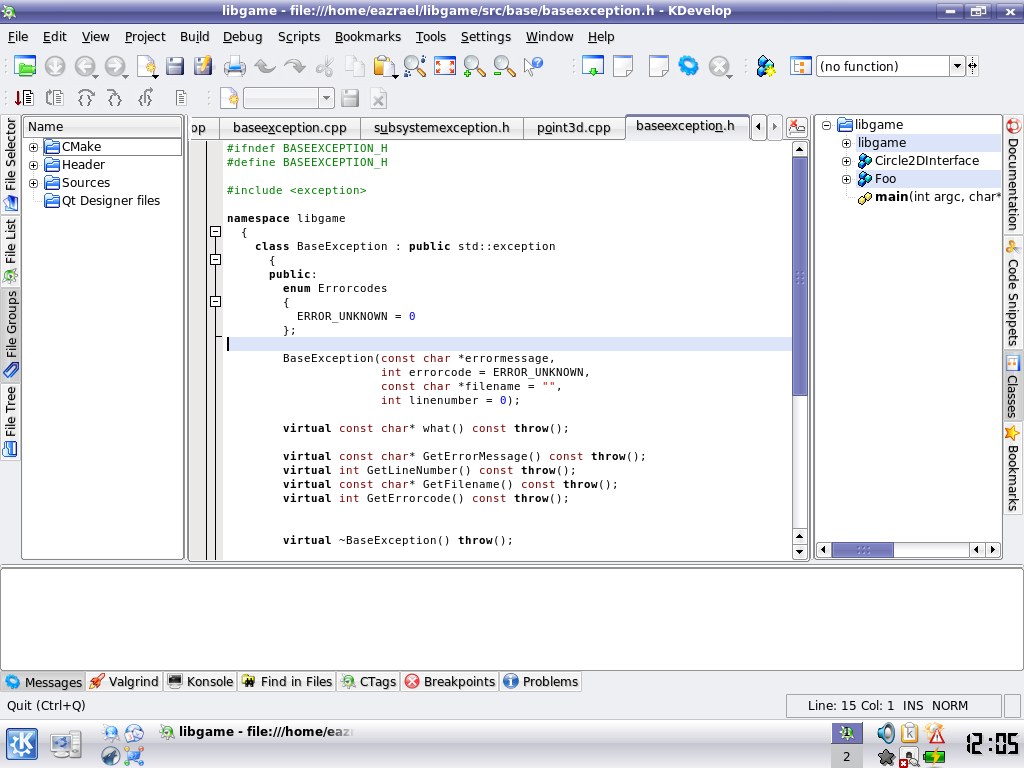Collapse the namespace libgame code fold marker
The image size is (1024, 768).
[x=216, y=231]
